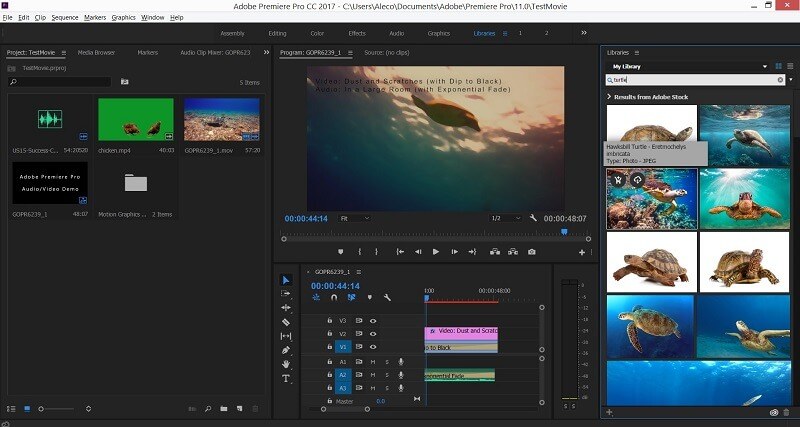
Task: Open timeline display settings wrench
Action: (387, 297)
